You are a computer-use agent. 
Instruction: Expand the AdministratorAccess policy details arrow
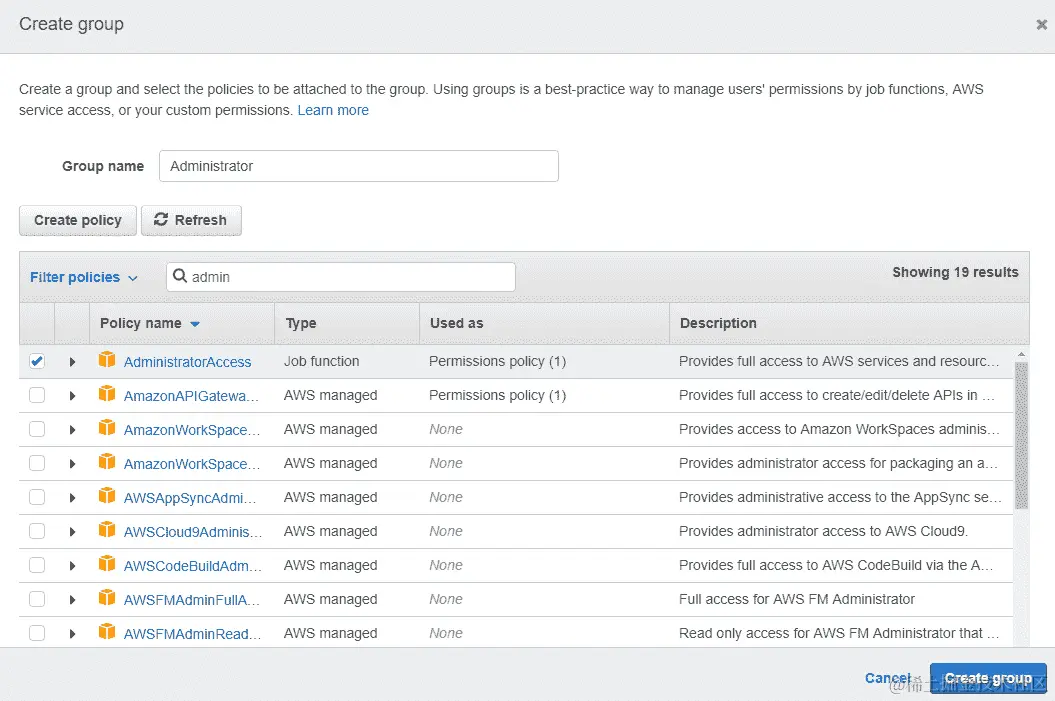pos(72,362)
